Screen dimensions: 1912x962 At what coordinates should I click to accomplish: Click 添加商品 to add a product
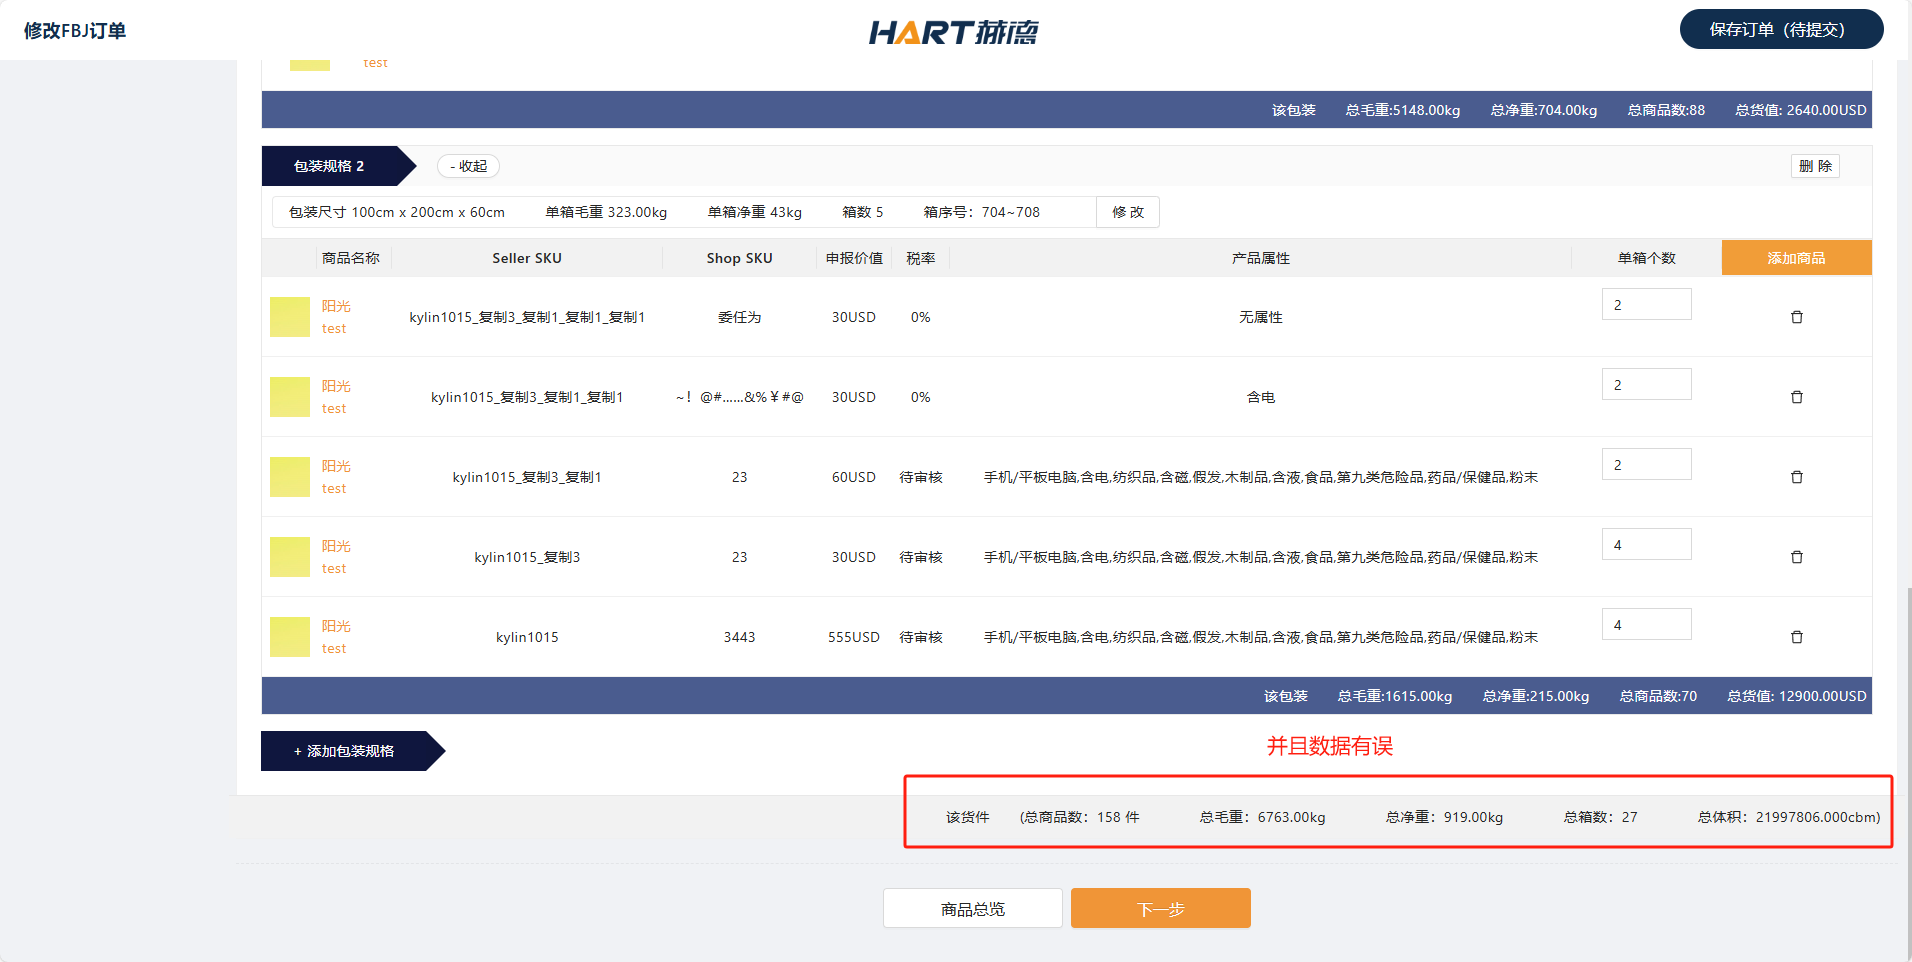[1796, 258]
